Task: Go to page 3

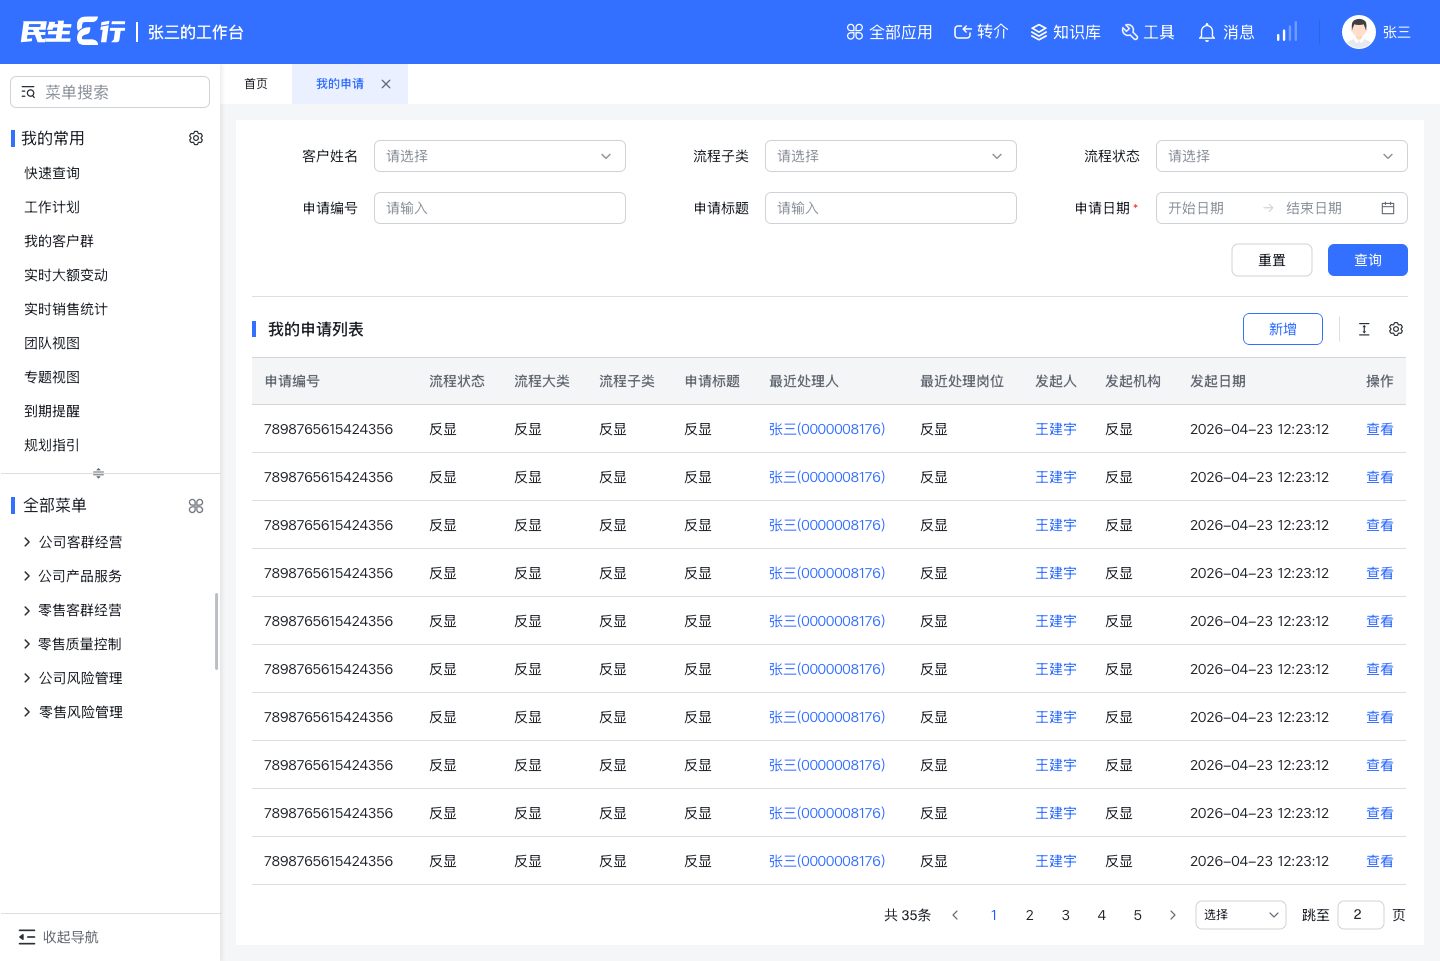Action: tap(1066, 915)
